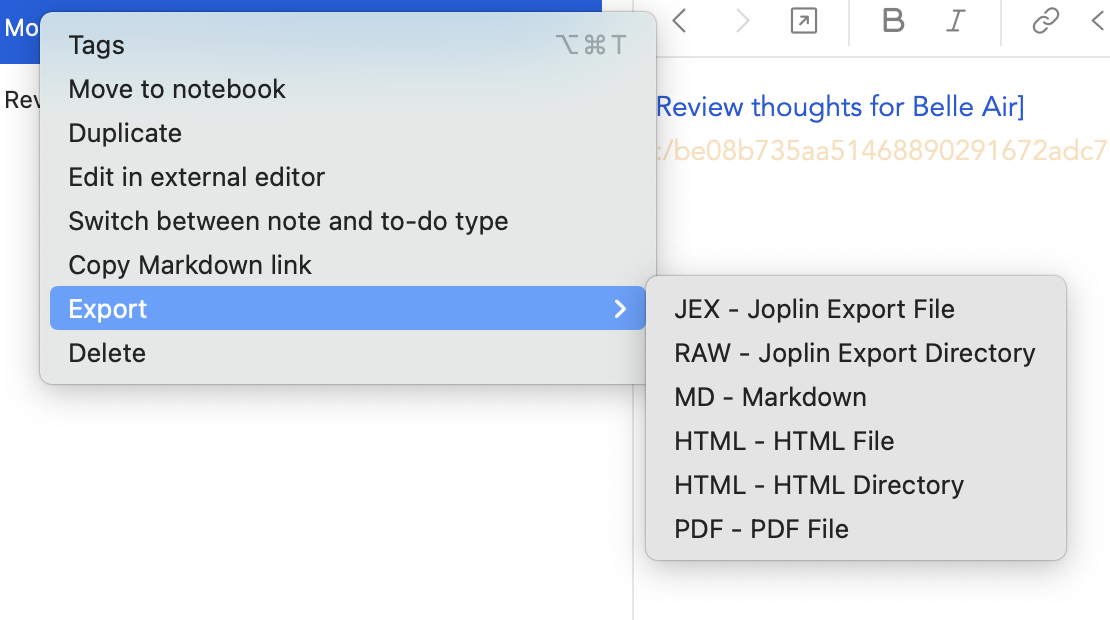Export as JEX Joplin Export File

[x=814, y=309]
